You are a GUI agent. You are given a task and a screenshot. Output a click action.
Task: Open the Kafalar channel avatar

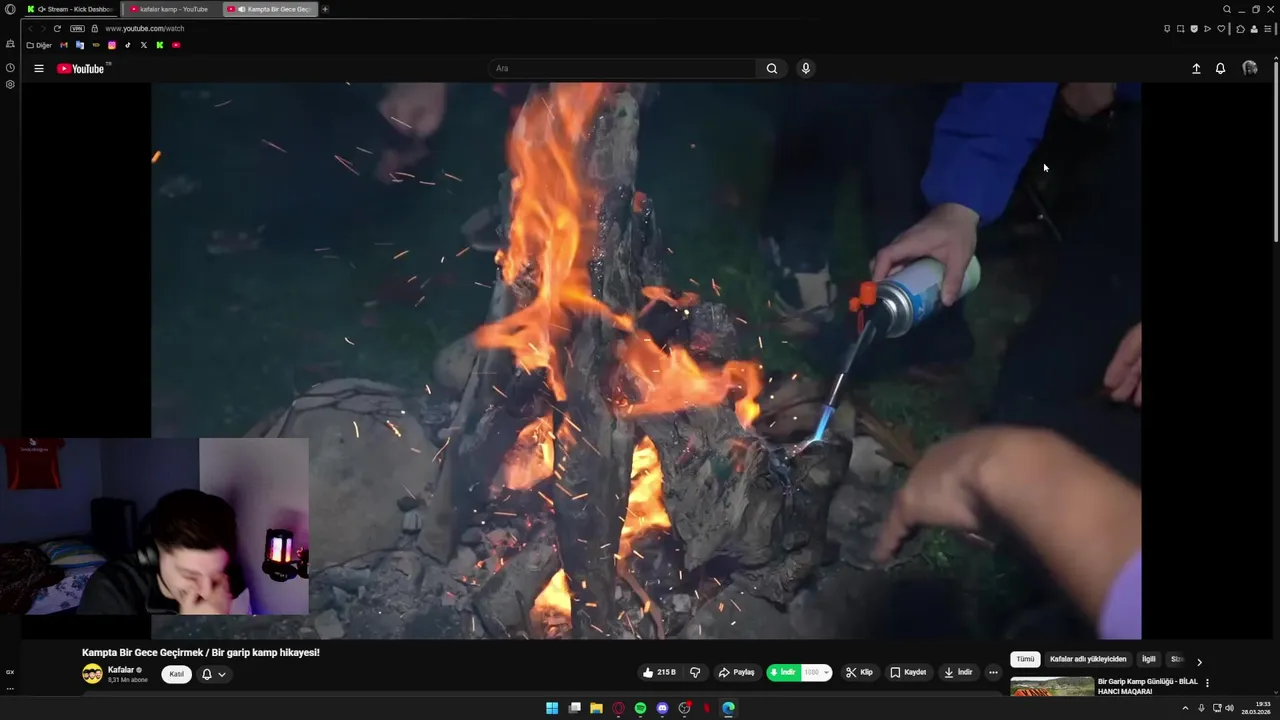(92, 674)
